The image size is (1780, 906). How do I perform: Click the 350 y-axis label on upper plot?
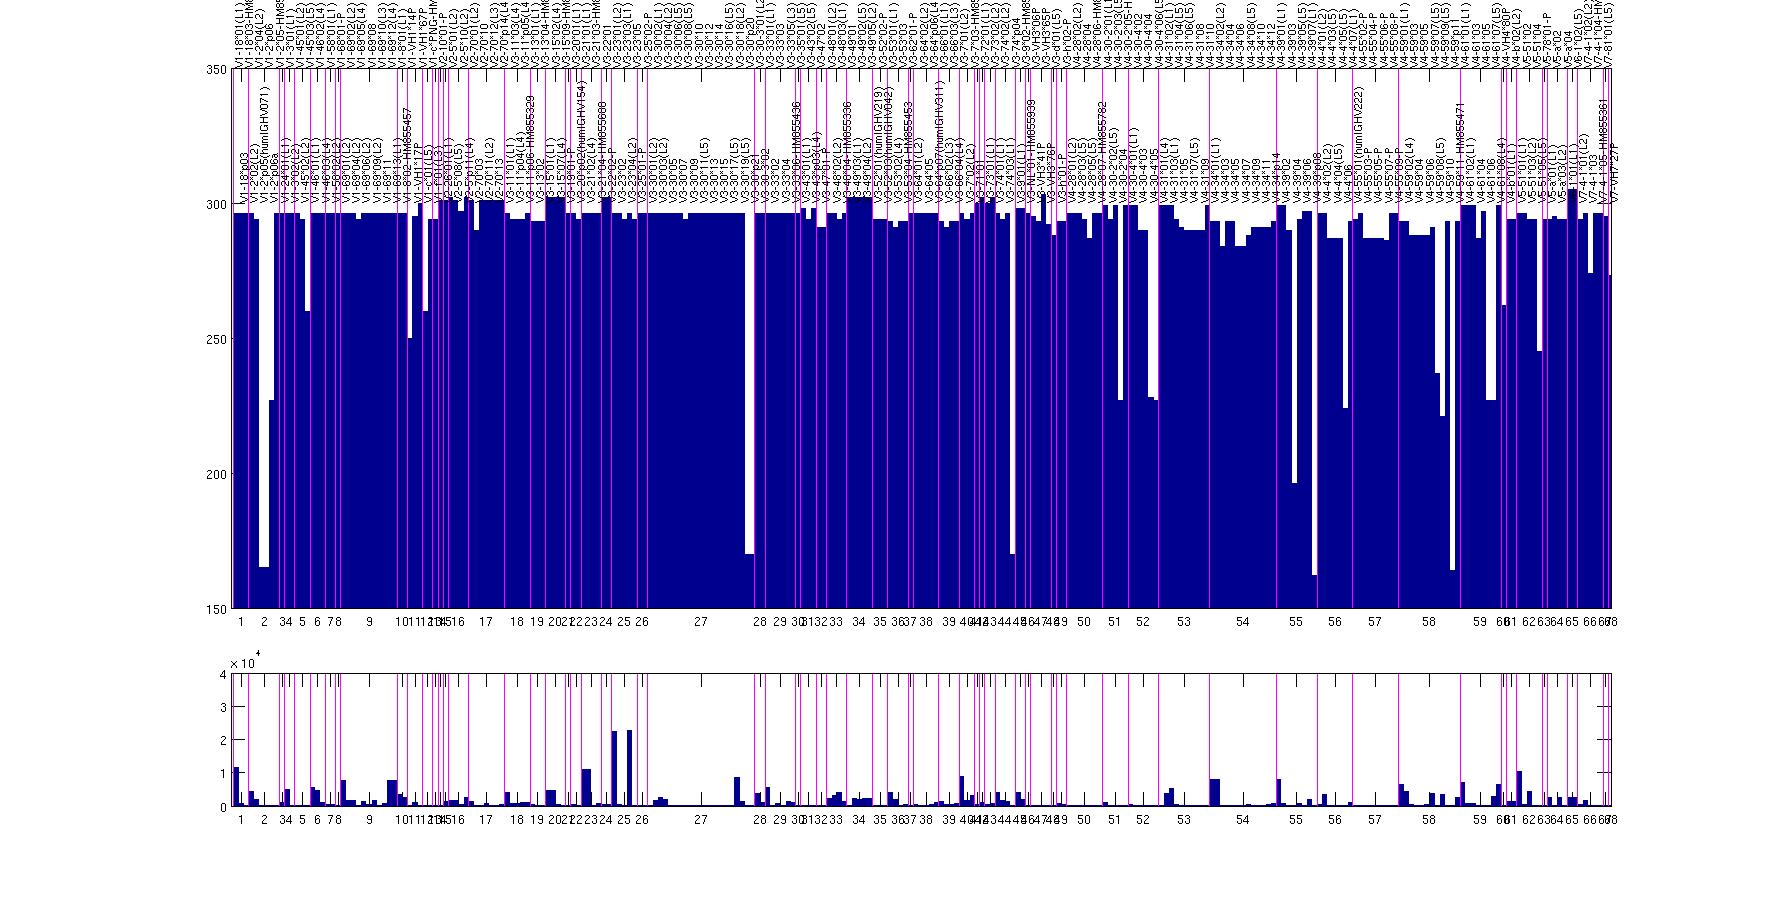coord(214,69)
